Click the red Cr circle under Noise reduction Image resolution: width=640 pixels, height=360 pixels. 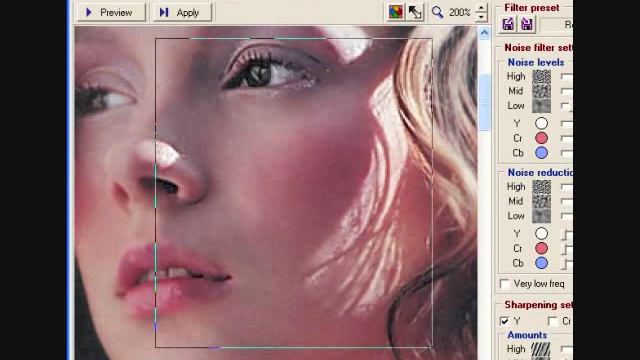tap(541, 248)
